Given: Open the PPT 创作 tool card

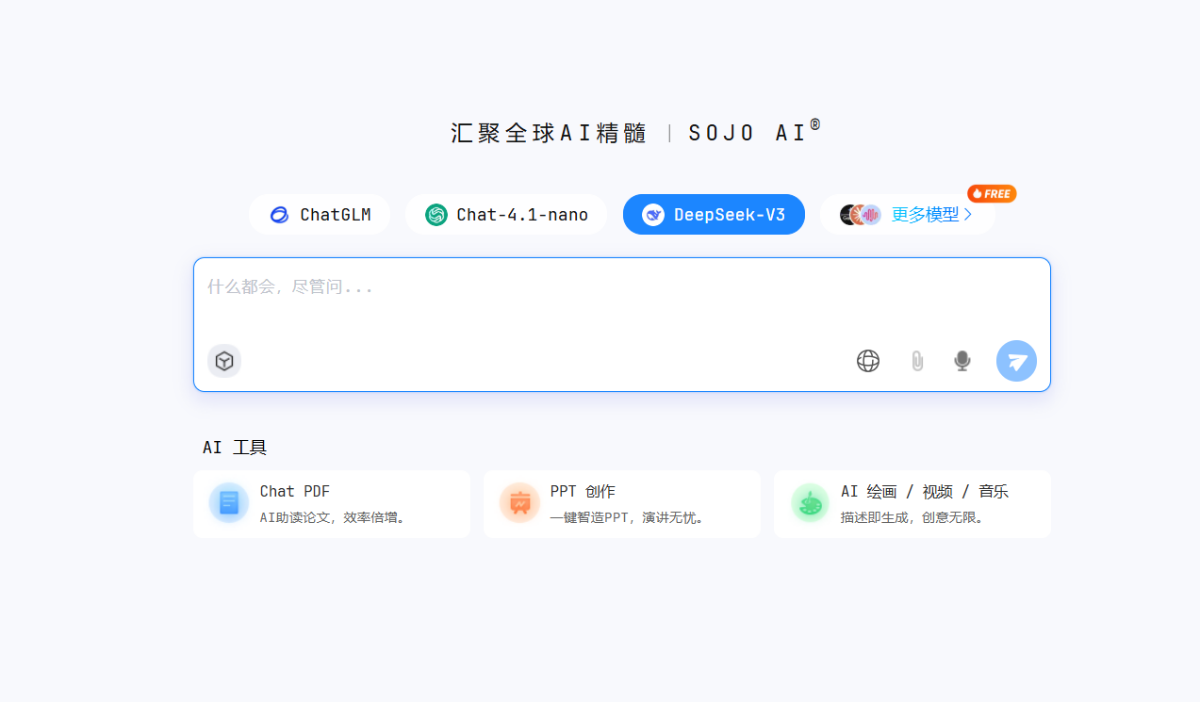Looking at the screenshot, I should (x=622, y=504).
